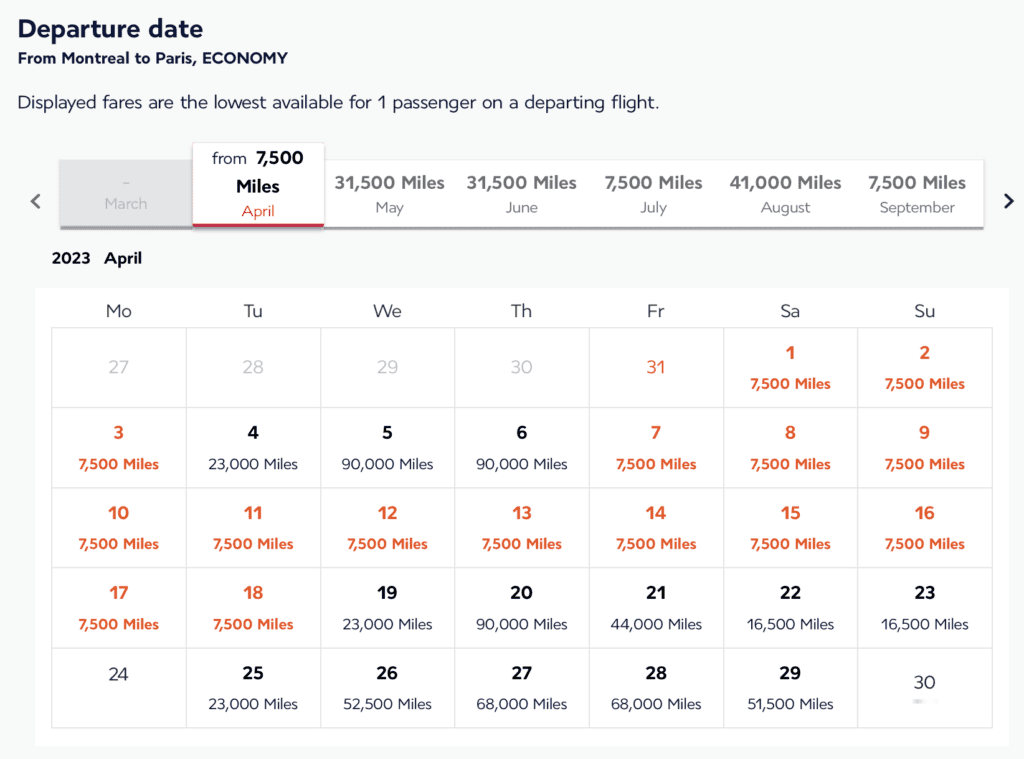
Task: Select April 13 for 7,500 Miles
Action: (x=522, y=527)
